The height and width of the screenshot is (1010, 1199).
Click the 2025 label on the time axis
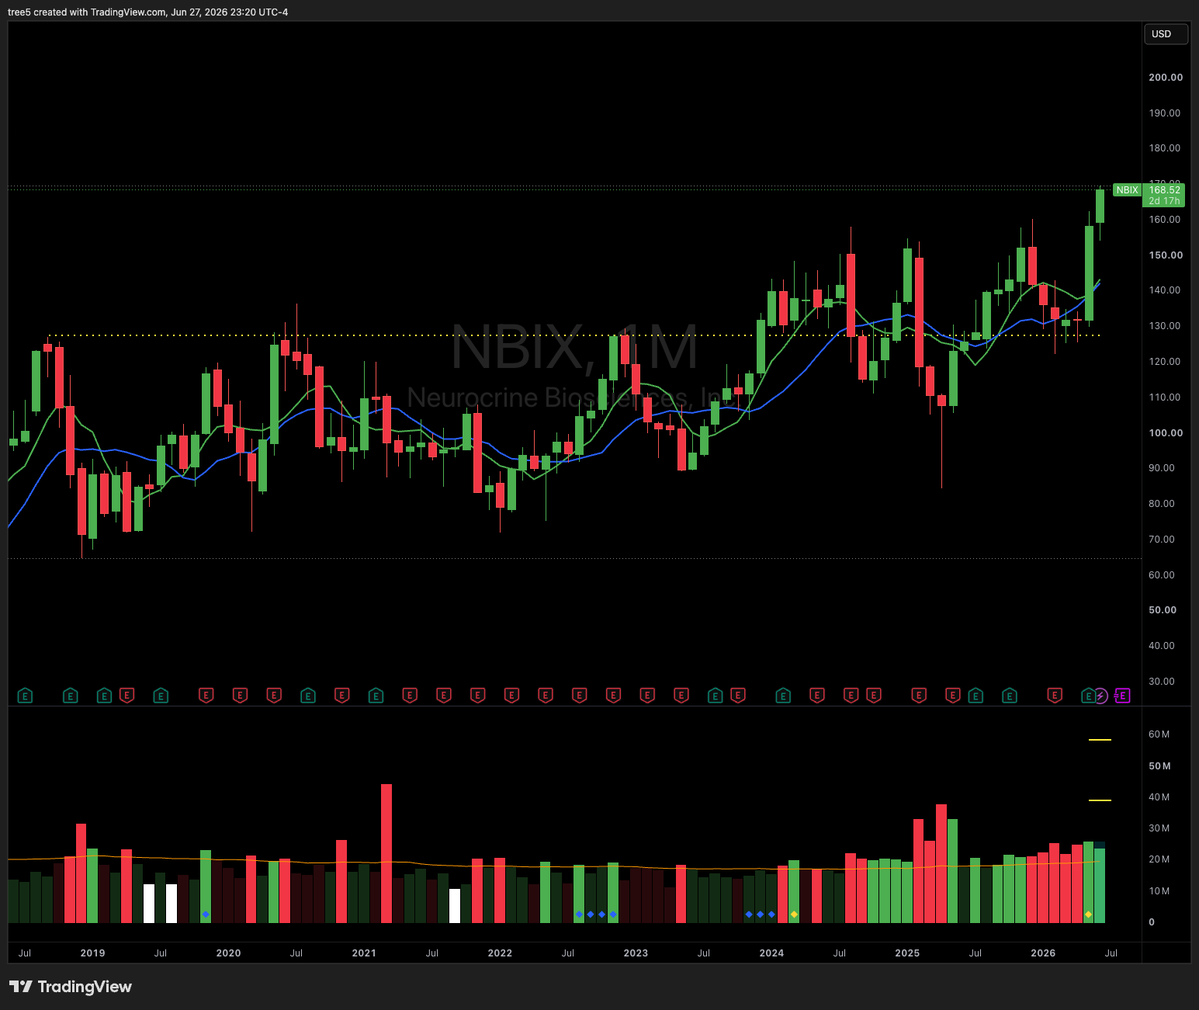click(x=908, y=953)
